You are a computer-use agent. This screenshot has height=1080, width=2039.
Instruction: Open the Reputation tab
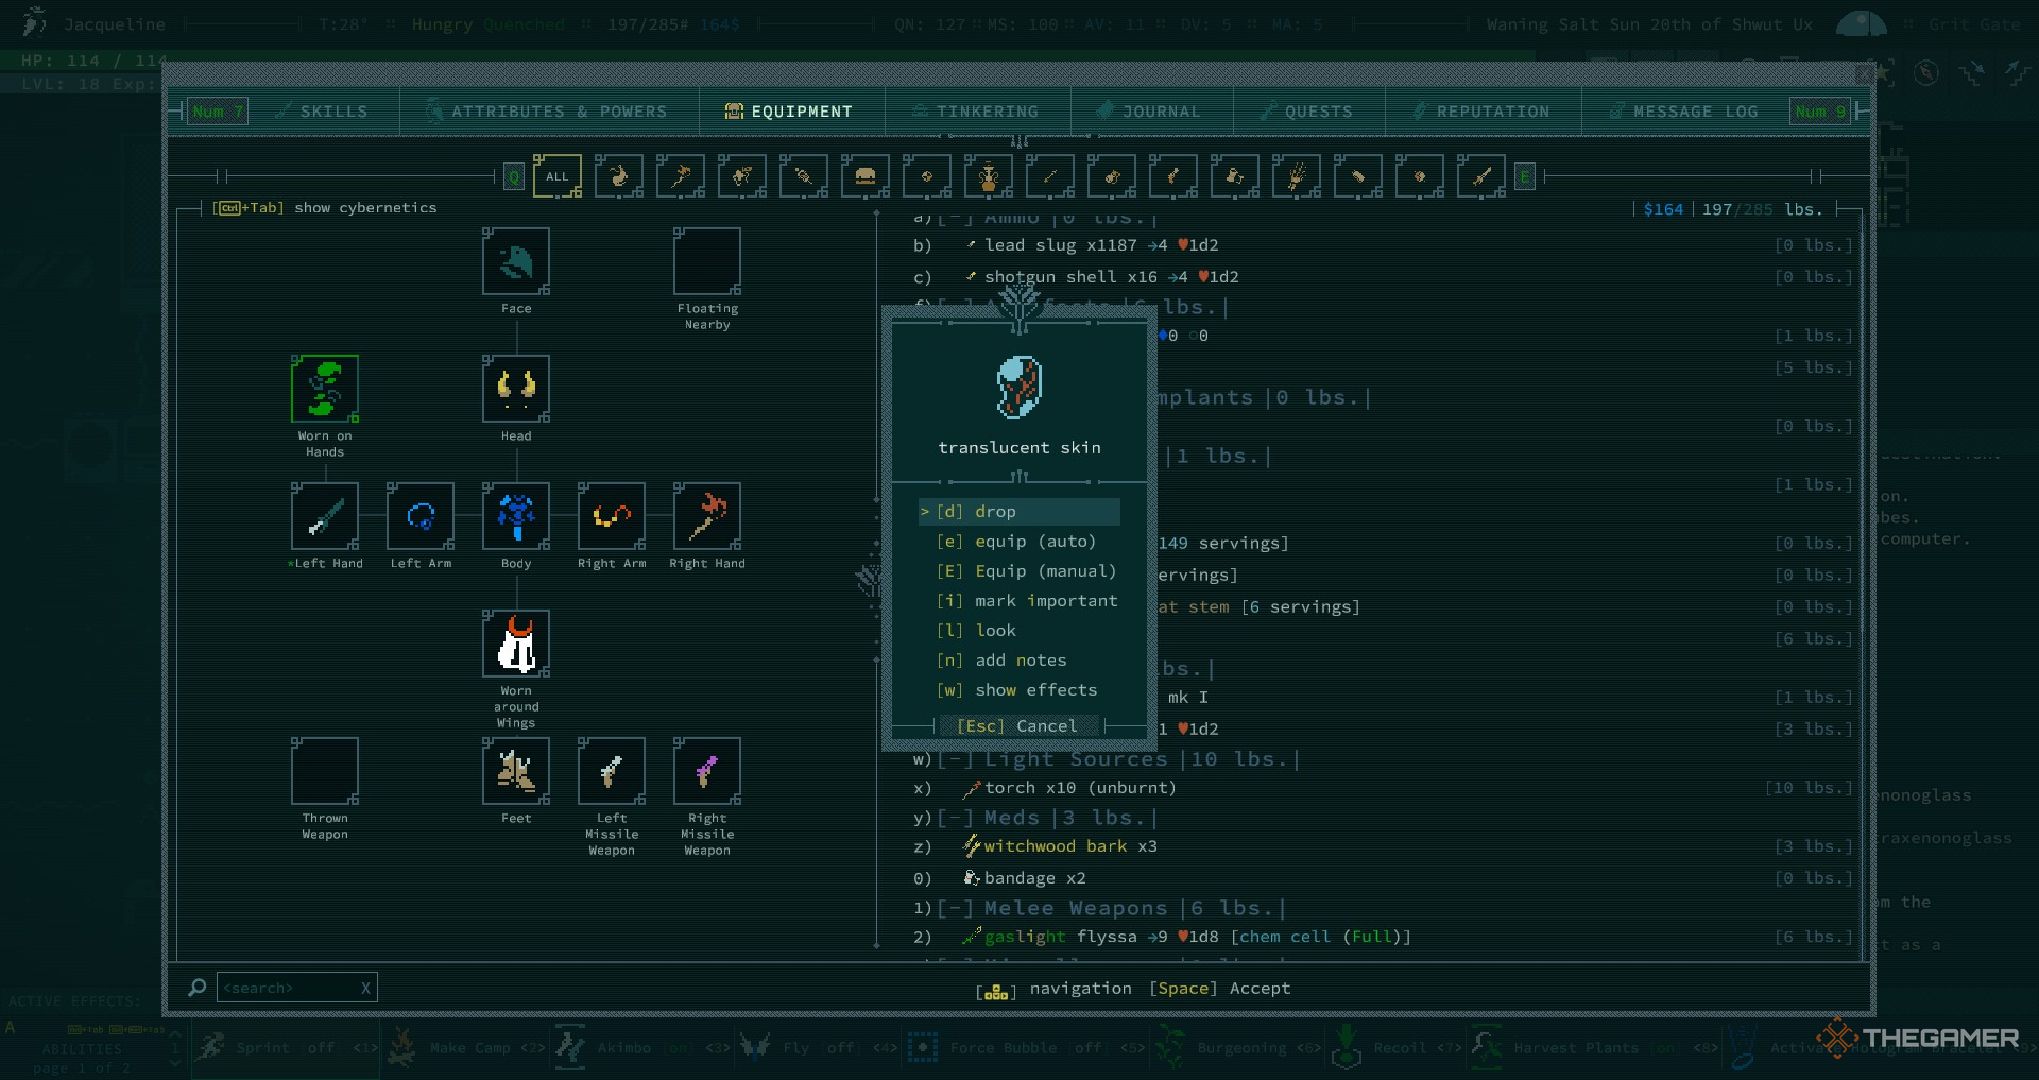[1483, 111]
